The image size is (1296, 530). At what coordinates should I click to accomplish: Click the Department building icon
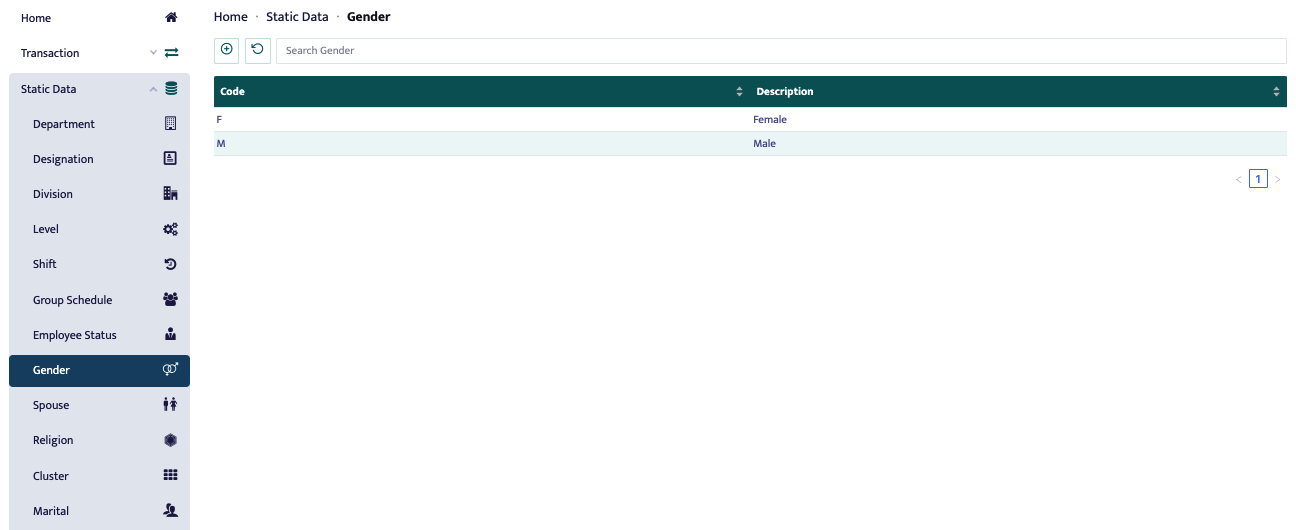pos(170,124)
